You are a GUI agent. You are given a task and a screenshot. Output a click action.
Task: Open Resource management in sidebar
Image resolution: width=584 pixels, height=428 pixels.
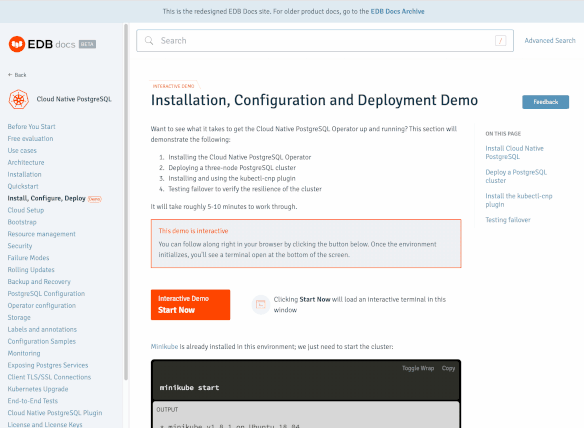[x=41, y=234]
